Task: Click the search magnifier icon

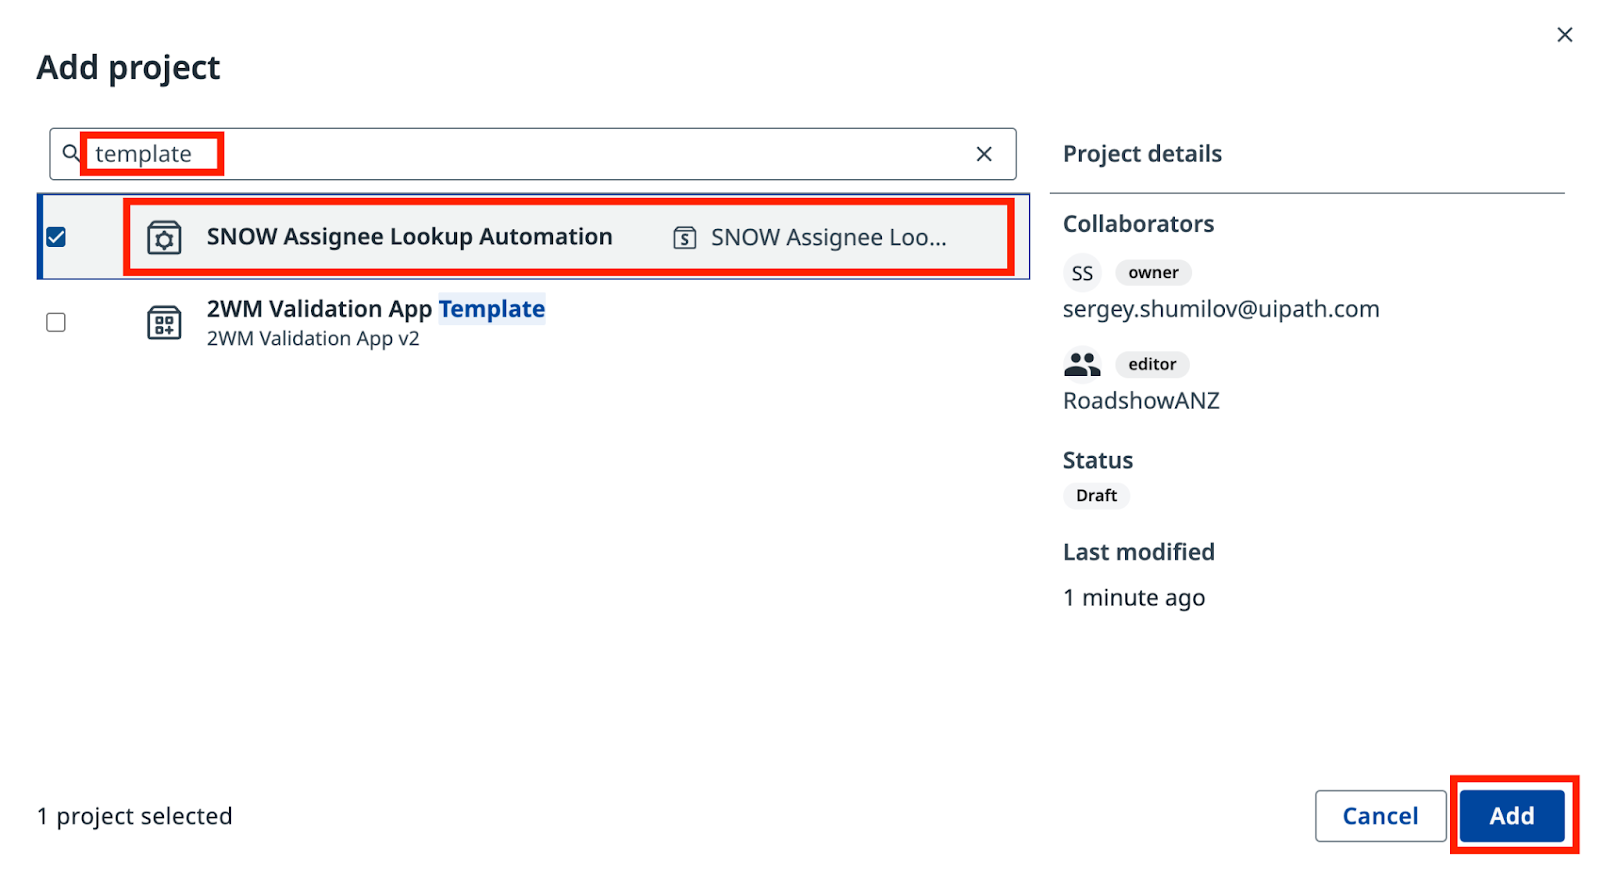Action: point(71,153)
